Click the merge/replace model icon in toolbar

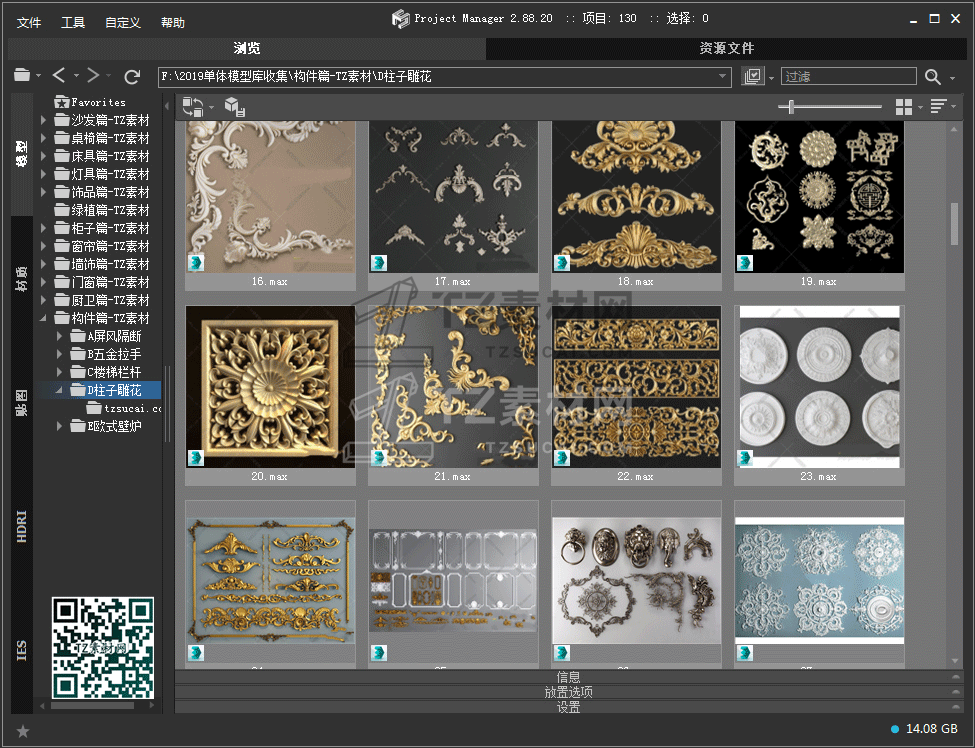coord(192,107)
